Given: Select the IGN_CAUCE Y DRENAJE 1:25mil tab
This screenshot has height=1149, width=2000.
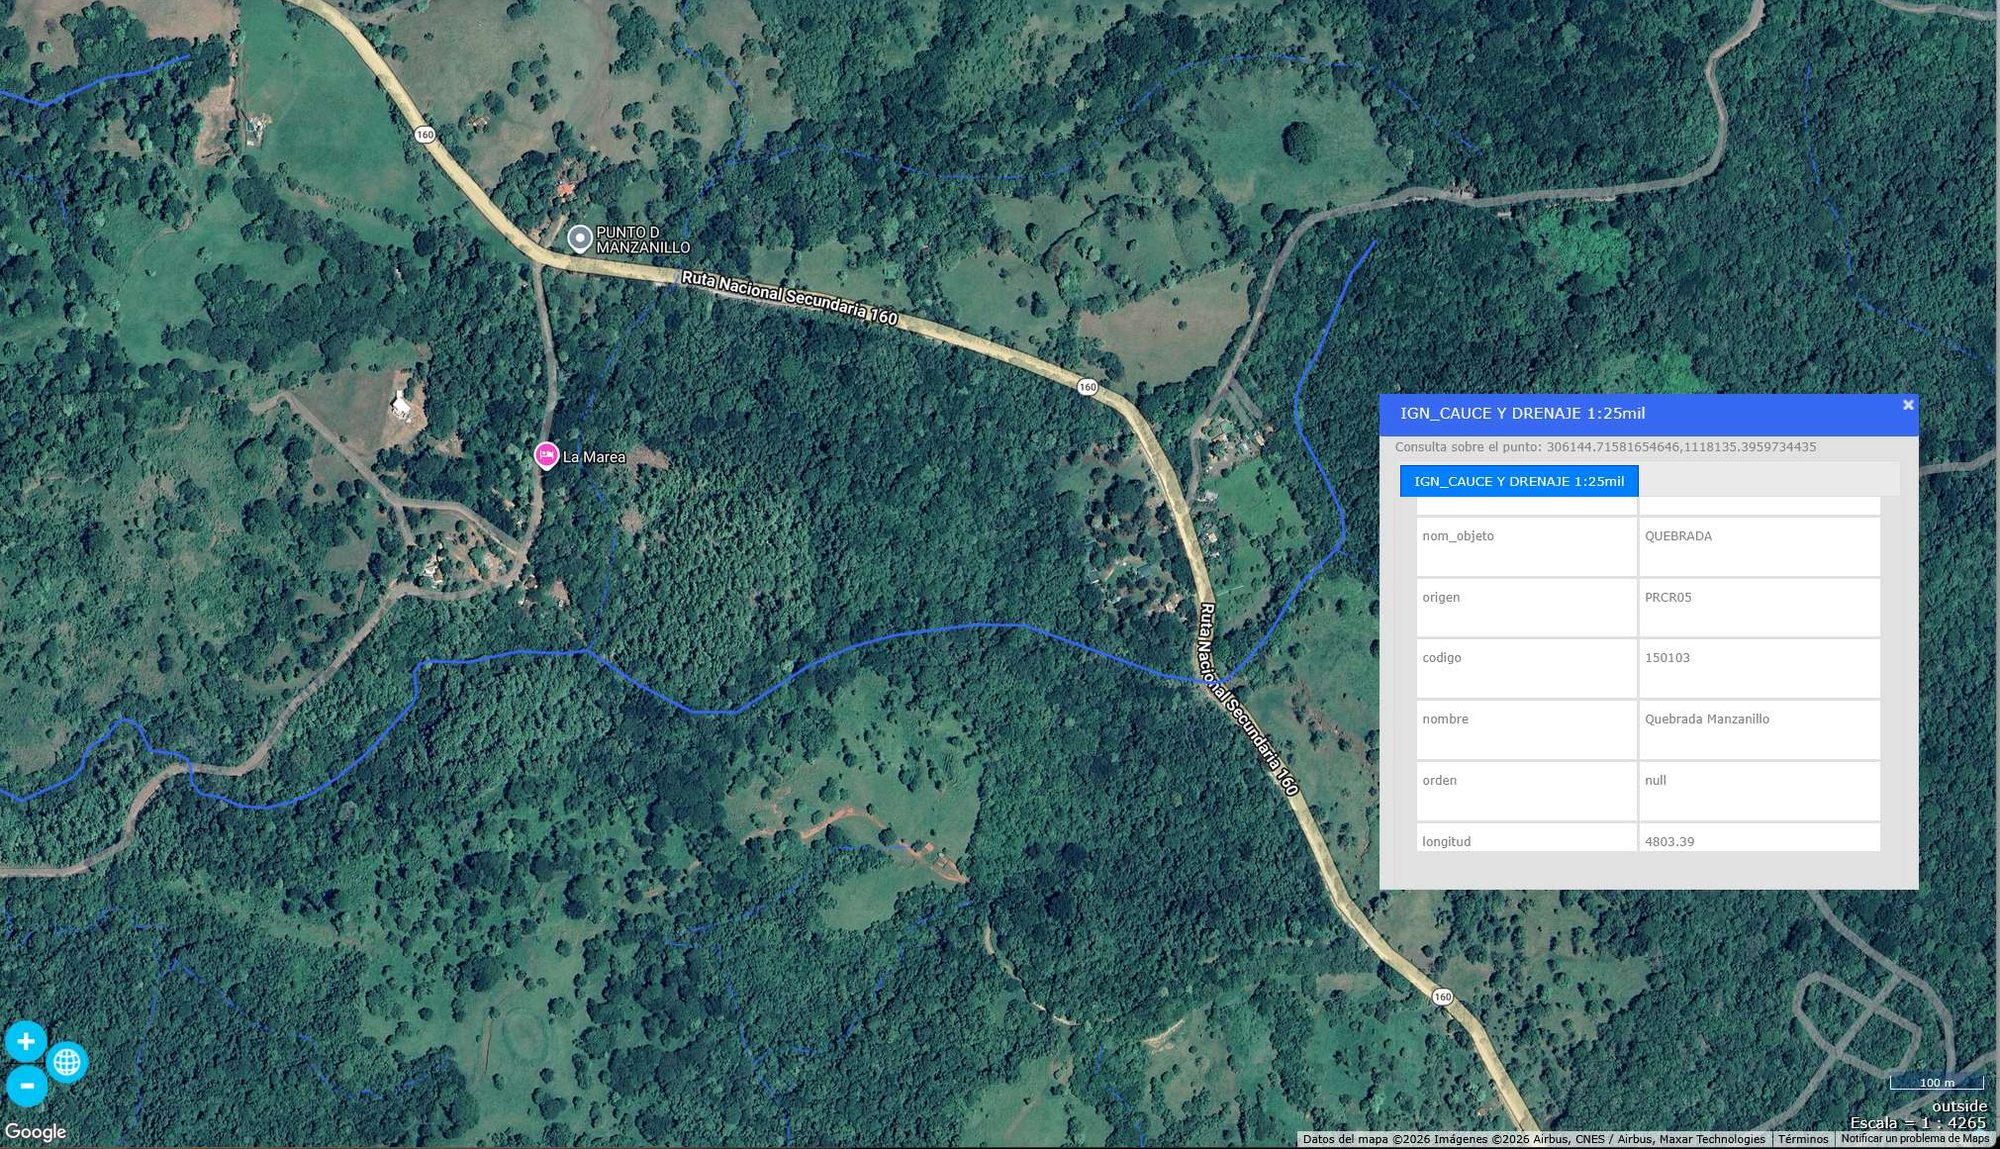Looking at the screenshot, I should pos(1519,481).
